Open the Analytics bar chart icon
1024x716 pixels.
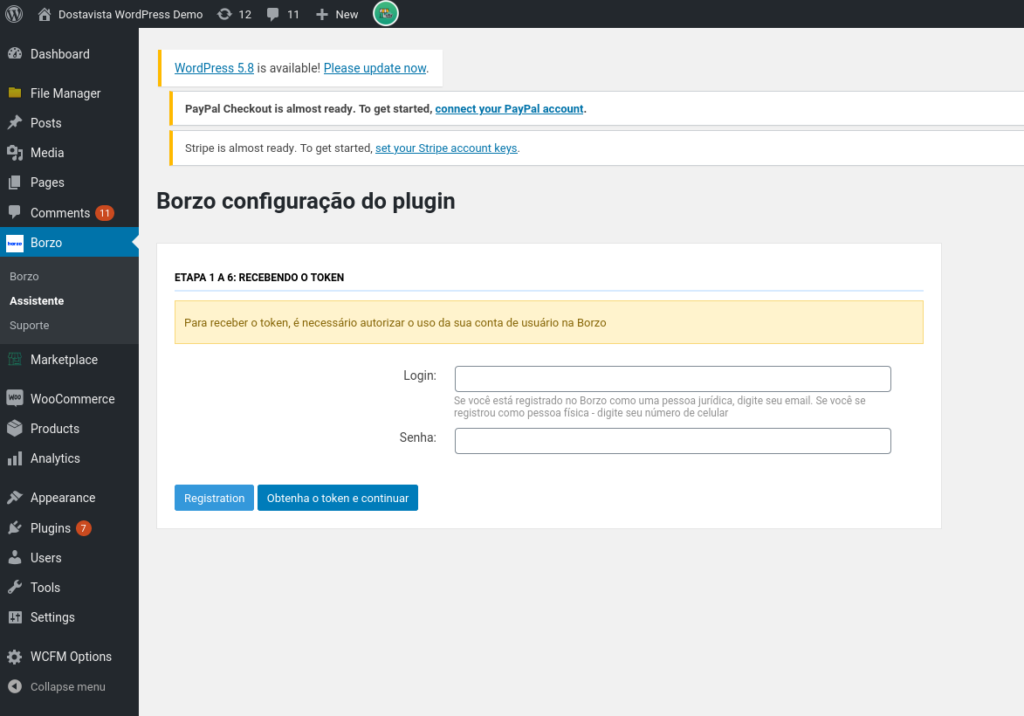click(x=16, y=458)
